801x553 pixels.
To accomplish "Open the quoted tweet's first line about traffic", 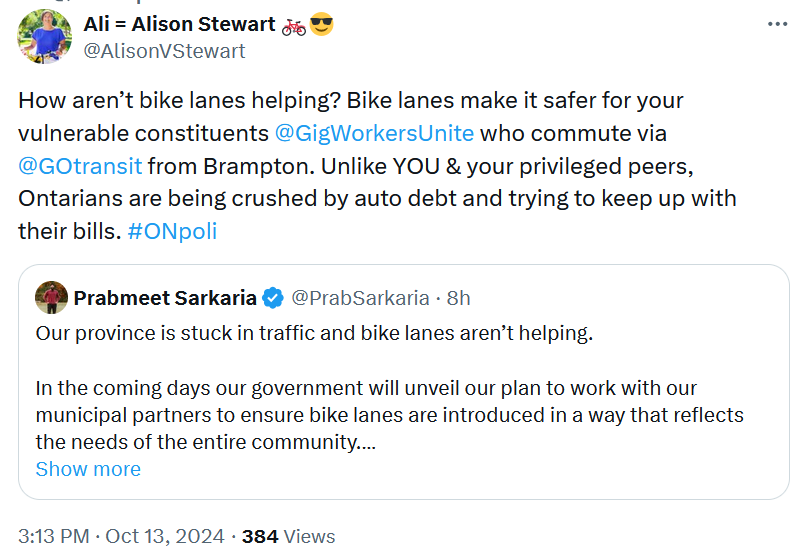I will (x=314, y=333).
